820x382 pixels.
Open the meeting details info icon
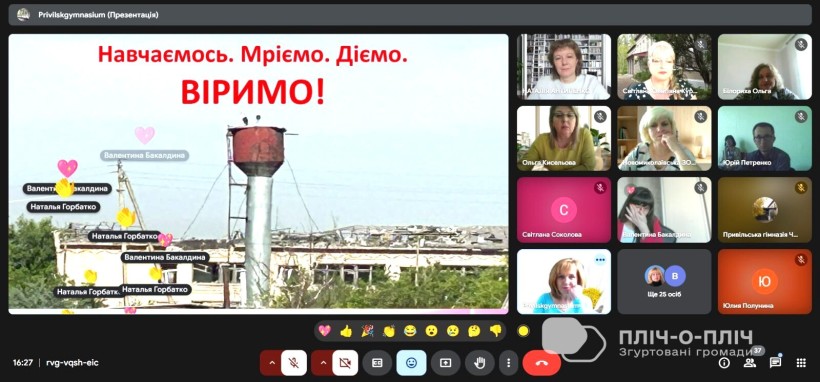point(724,363)
